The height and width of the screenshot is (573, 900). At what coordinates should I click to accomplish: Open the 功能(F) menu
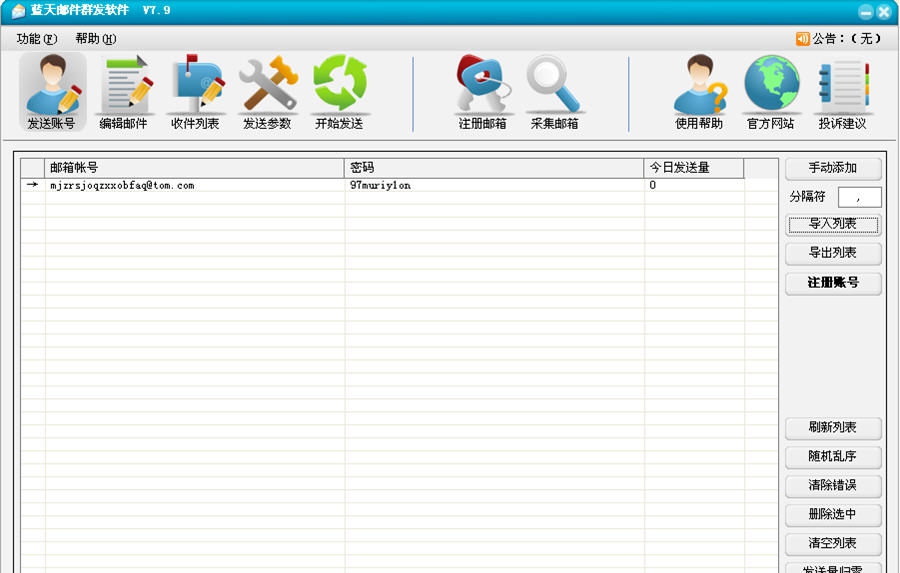37,39
